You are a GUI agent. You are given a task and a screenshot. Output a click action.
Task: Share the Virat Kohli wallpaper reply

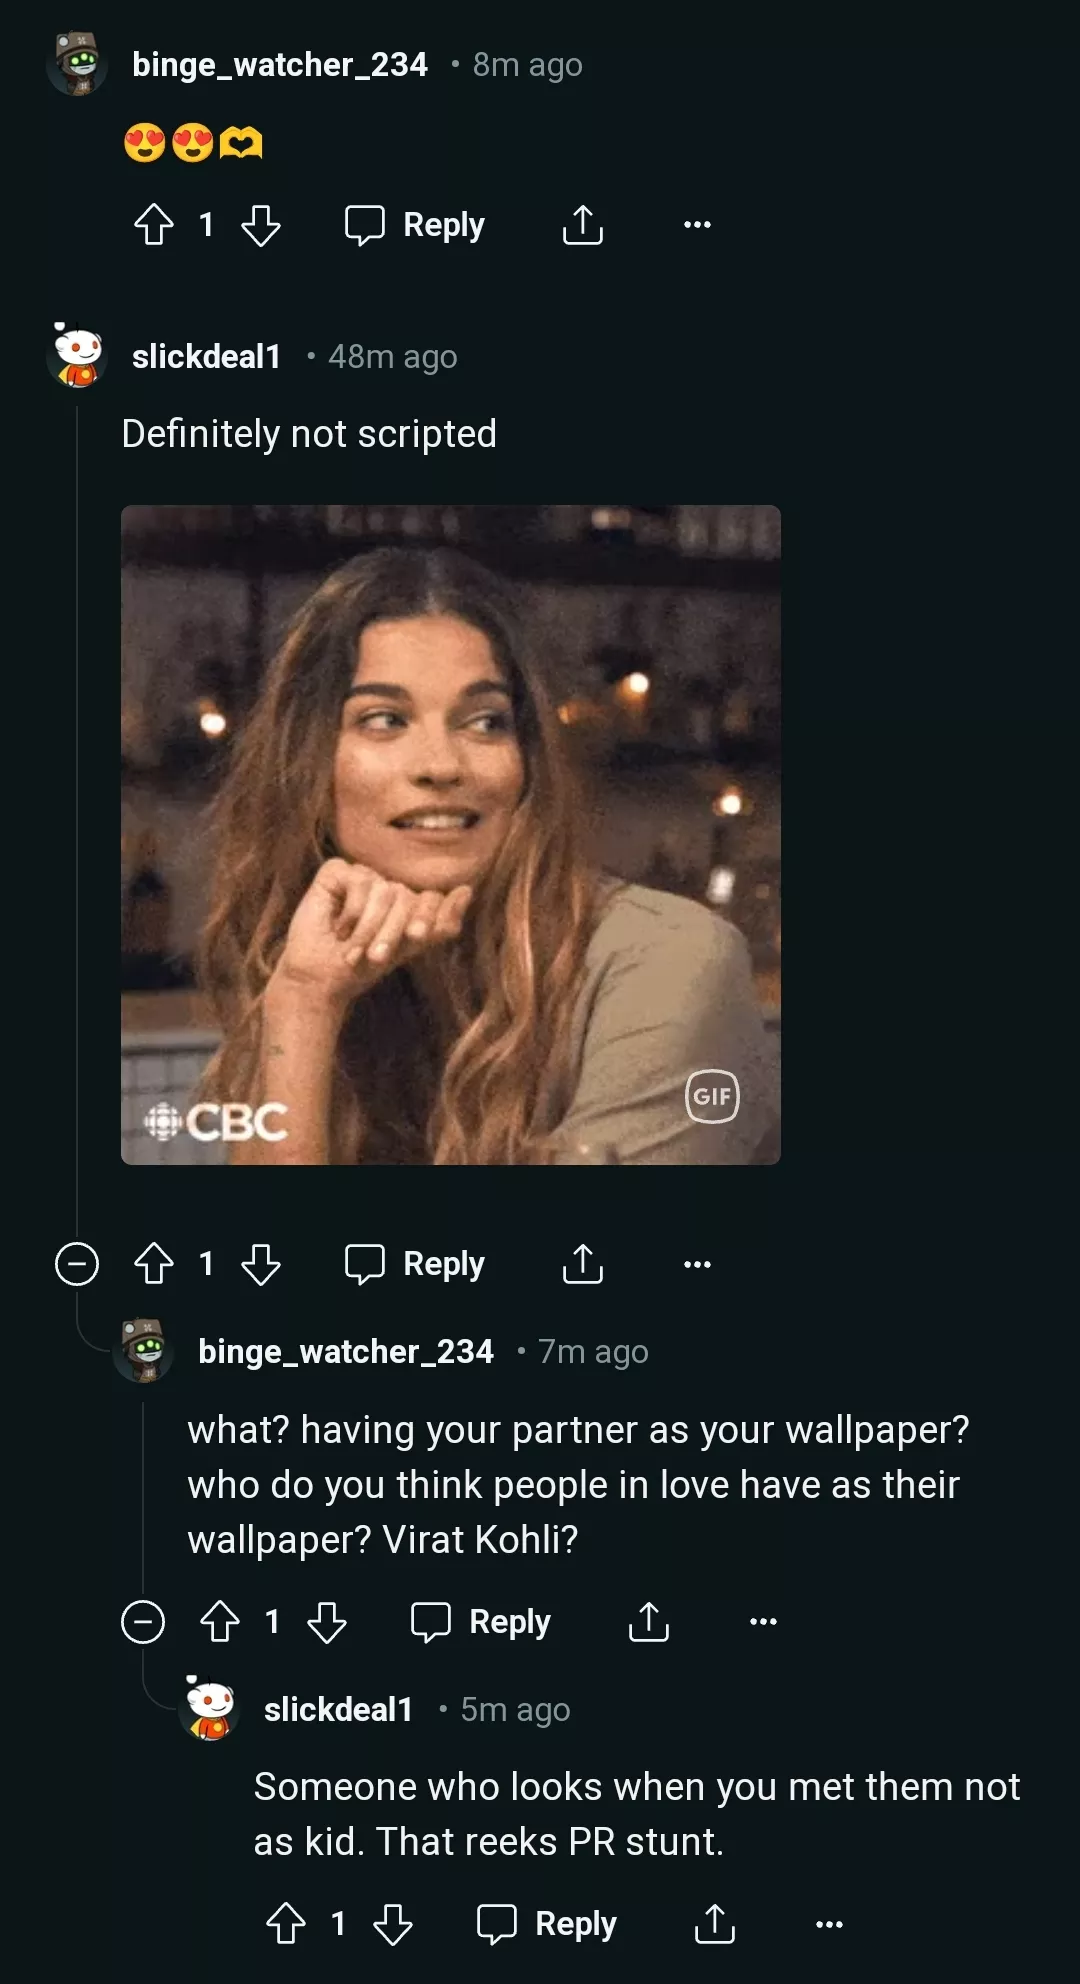click(x=649, y=1622)
